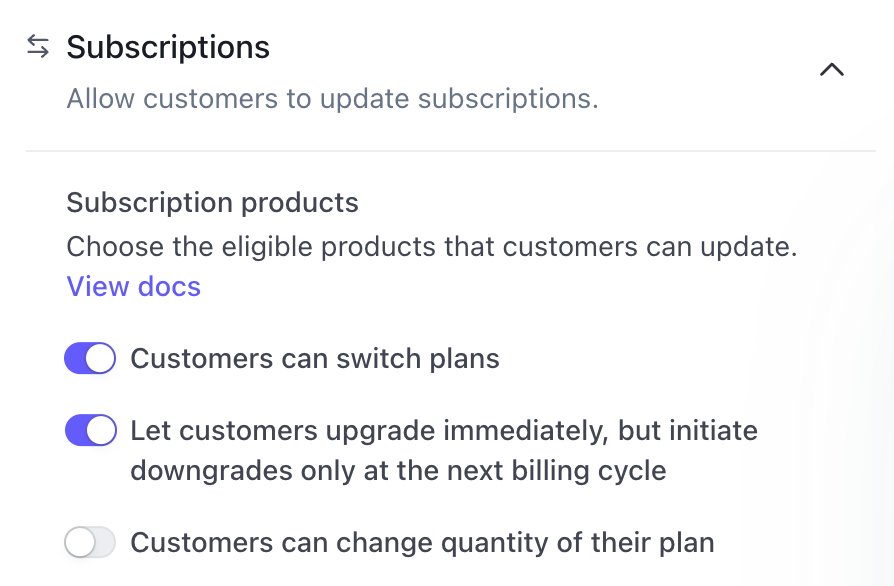Enable the change quantity of plan toggle
894x586 pixels.
pyautogui.click(x=90, y=543)
